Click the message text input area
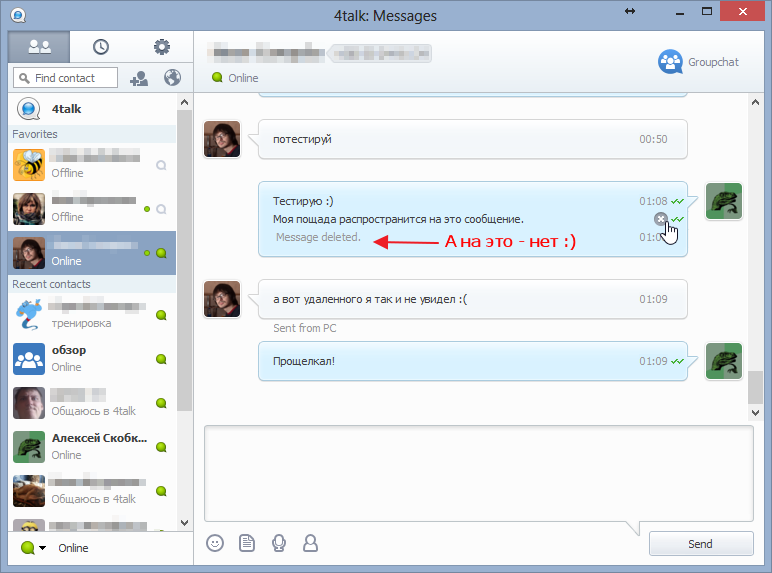This screenshot has width=772, height=573. click(x=478, y=472)
